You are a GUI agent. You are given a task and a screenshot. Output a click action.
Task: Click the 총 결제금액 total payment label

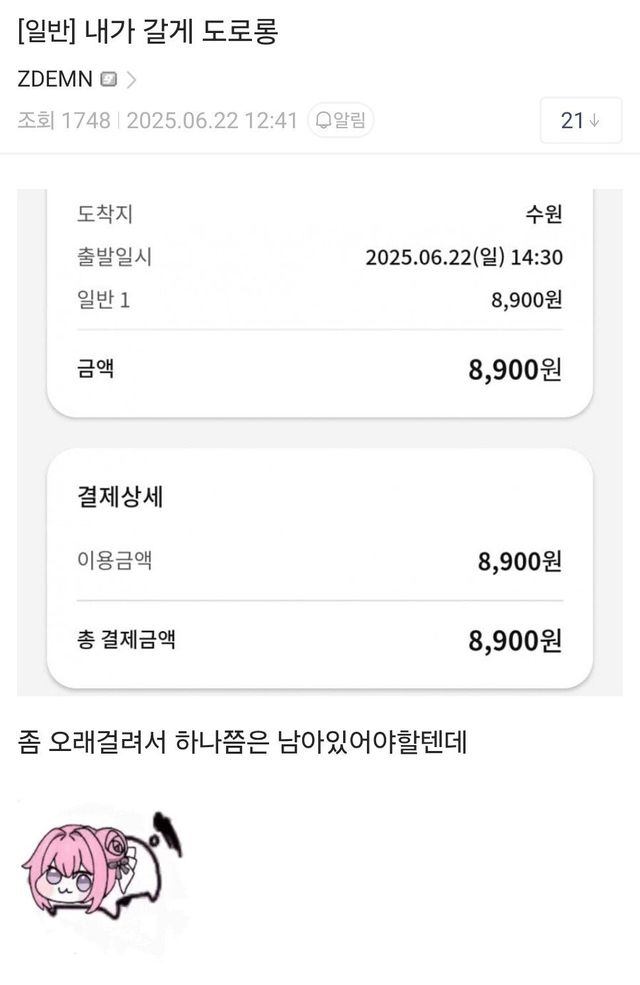126,640
